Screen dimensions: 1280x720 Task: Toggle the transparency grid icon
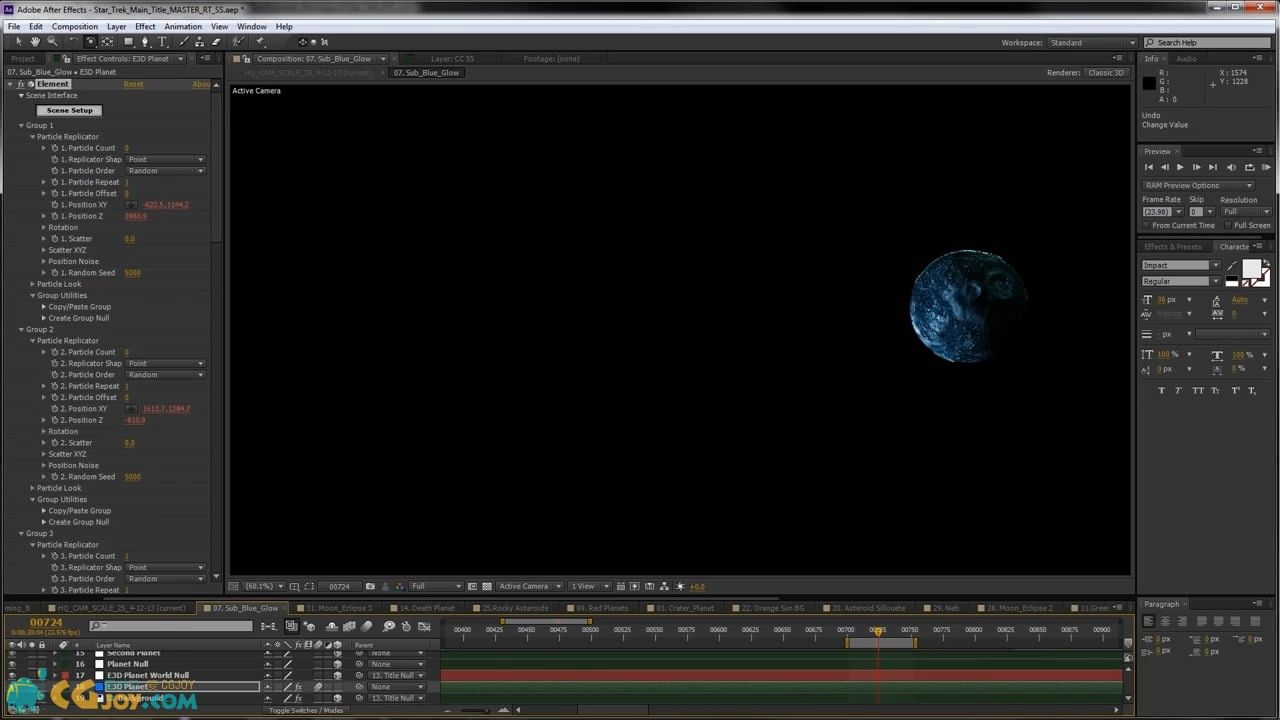[x=487, y=586]
